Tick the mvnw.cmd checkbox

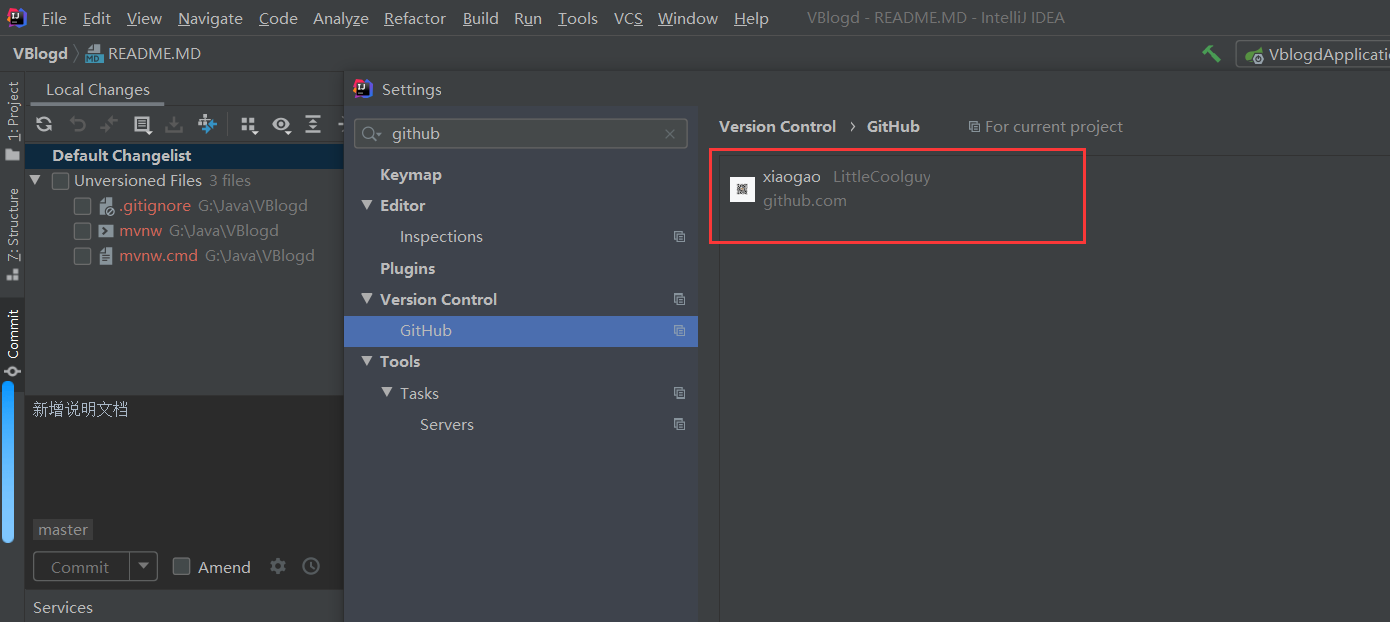pyautogui.click(x=83, y=256)
